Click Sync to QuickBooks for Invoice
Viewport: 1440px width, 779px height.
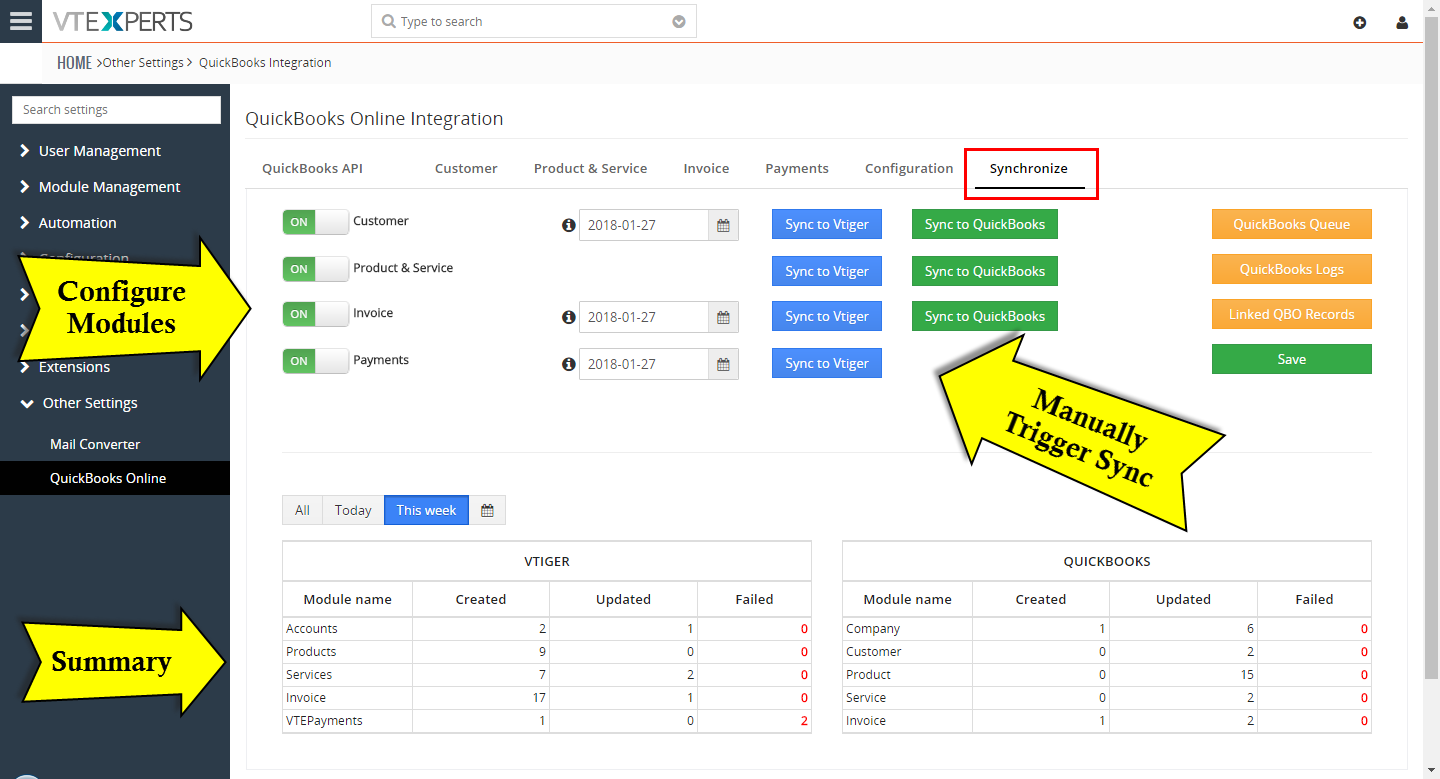tap(985, 316)
